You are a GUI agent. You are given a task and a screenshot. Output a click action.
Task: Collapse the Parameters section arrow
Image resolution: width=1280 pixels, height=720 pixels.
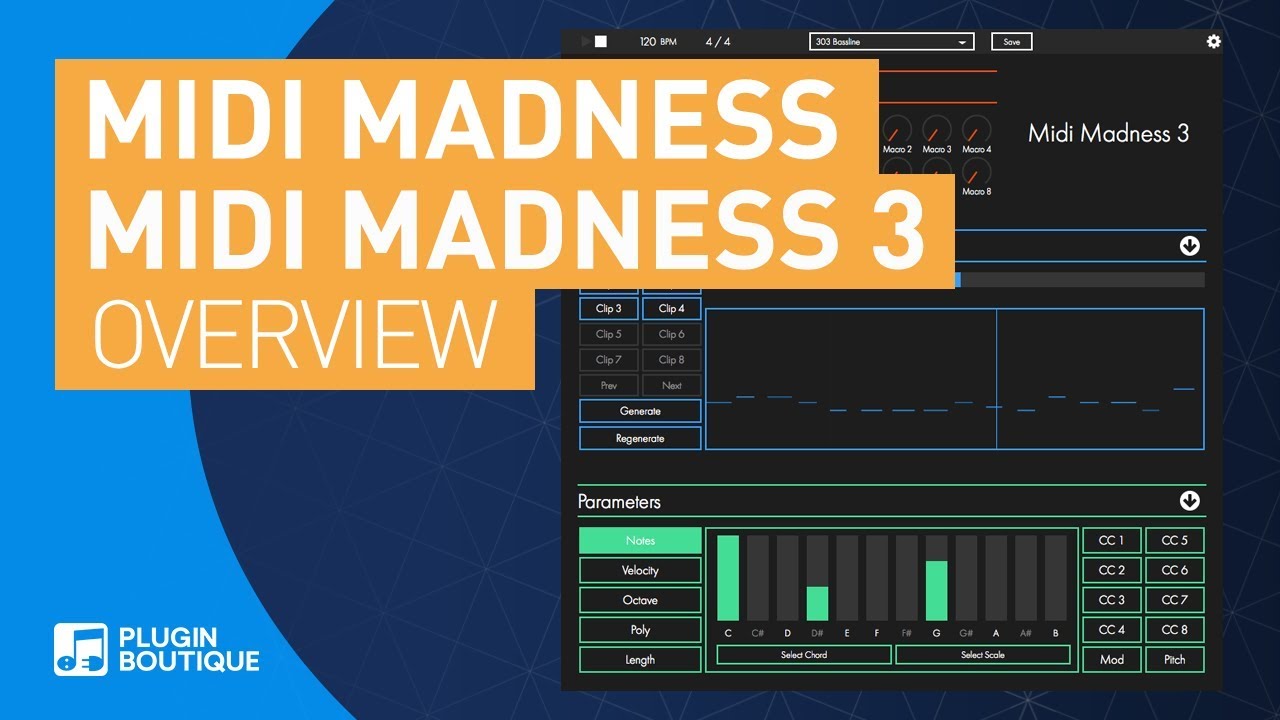(x=1189, y=501)
